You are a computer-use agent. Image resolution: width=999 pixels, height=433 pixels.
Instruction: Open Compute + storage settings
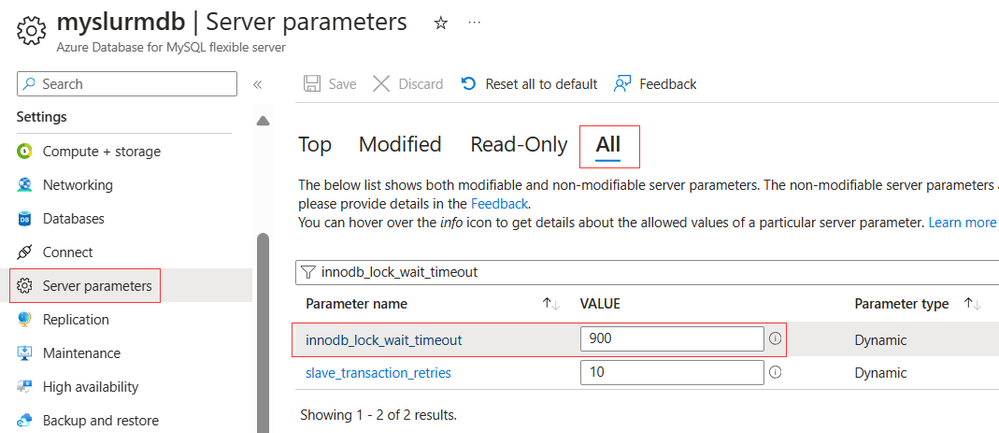101,152
